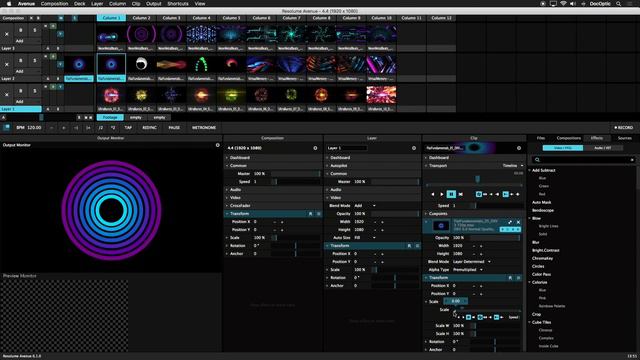The image size is (640, 360).
Task: Click preset icon on Clip Transform header
Action: [510, 278]
